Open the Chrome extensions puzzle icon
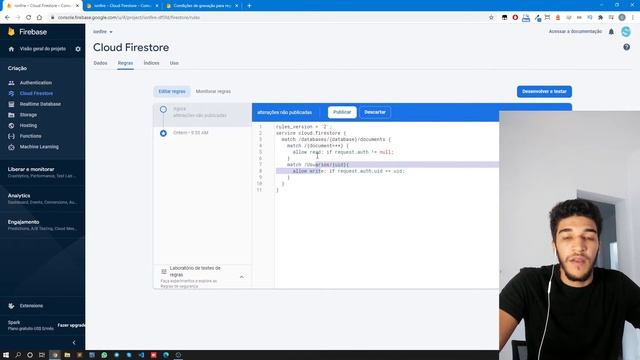This screenshot has height=360, width=640. [600, 18]
